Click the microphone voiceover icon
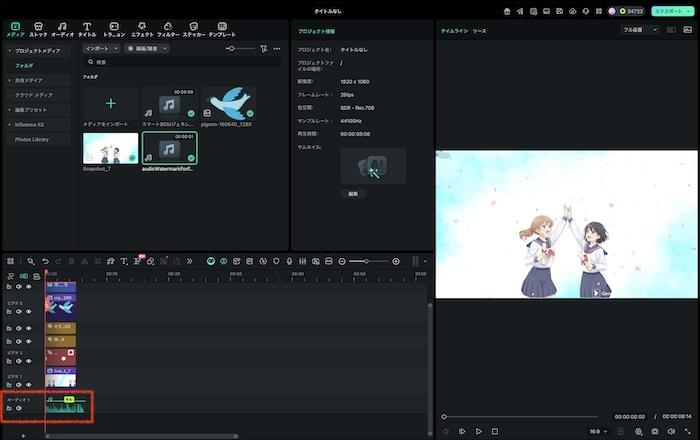Viewport: 700px width, 440px height. 289,261
